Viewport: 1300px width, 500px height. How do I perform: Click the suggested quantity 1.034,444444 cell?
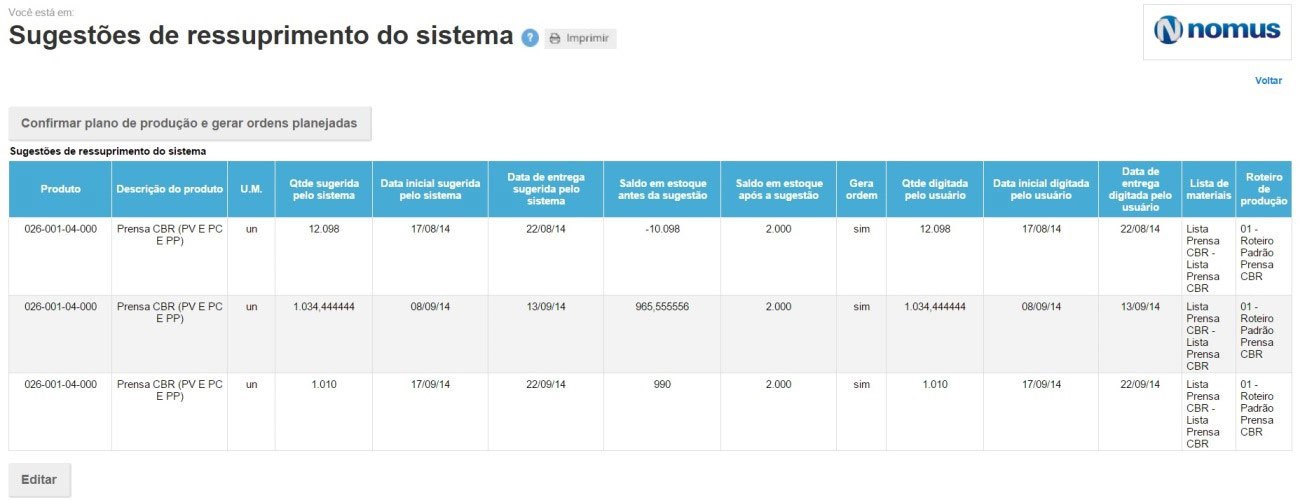[324, 307]
